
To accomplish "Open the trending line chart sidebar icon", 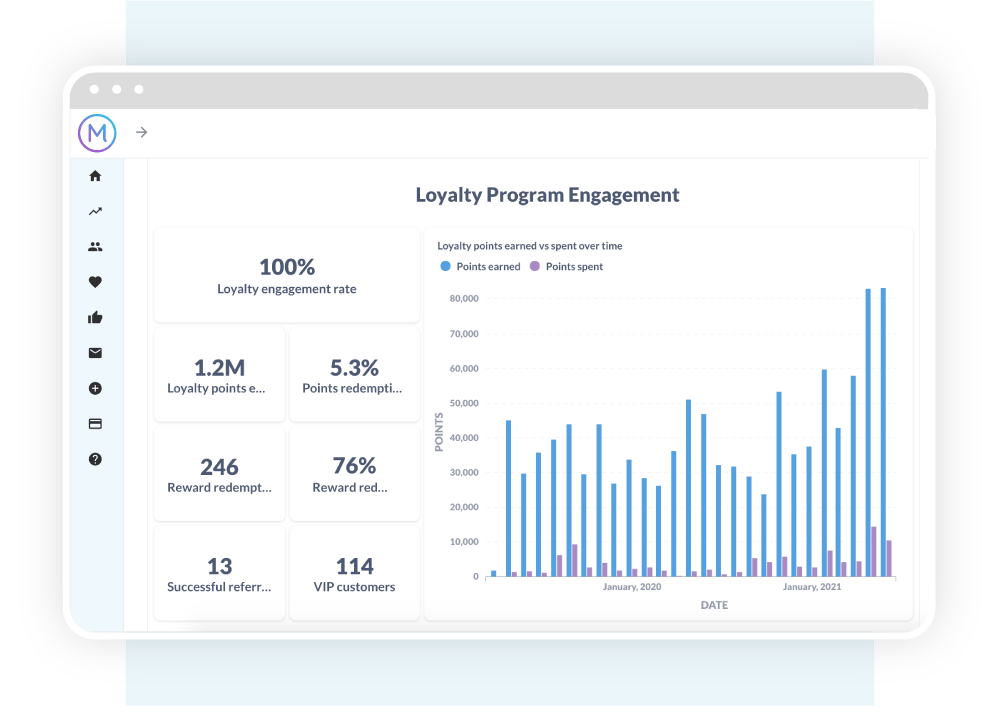I will click(96, 211).
